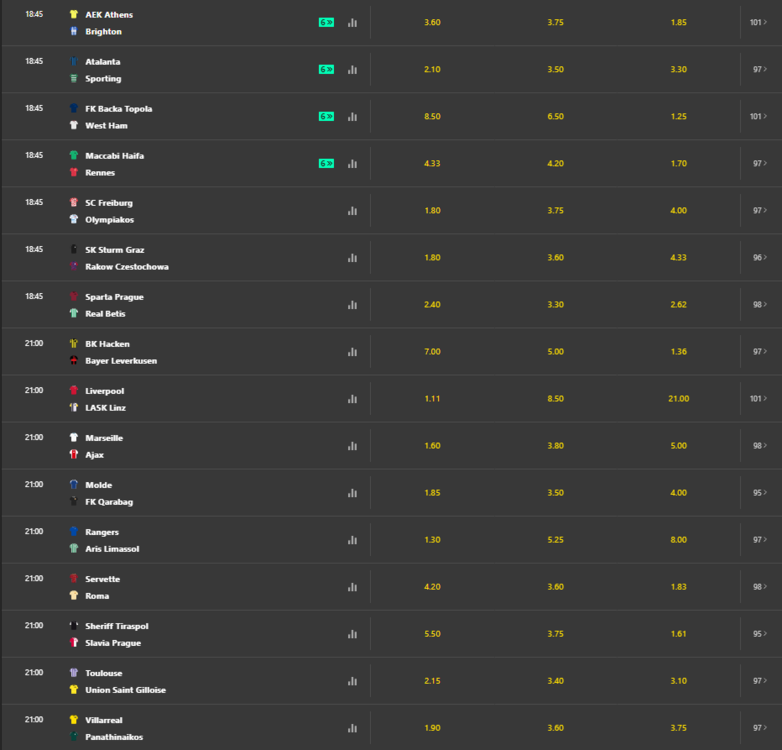Select Liverpool home win odds 1.11
The width and height of the screenshot is (782, 750).
pyautogui.click(x=432, y=399)
